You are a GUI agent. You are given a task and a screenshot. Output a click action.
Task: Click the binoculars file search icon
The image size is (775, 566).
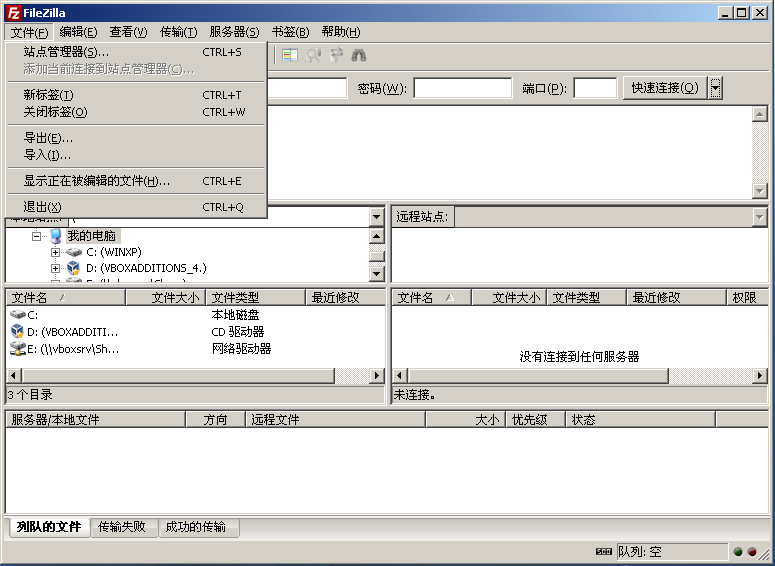click(359, 55)
